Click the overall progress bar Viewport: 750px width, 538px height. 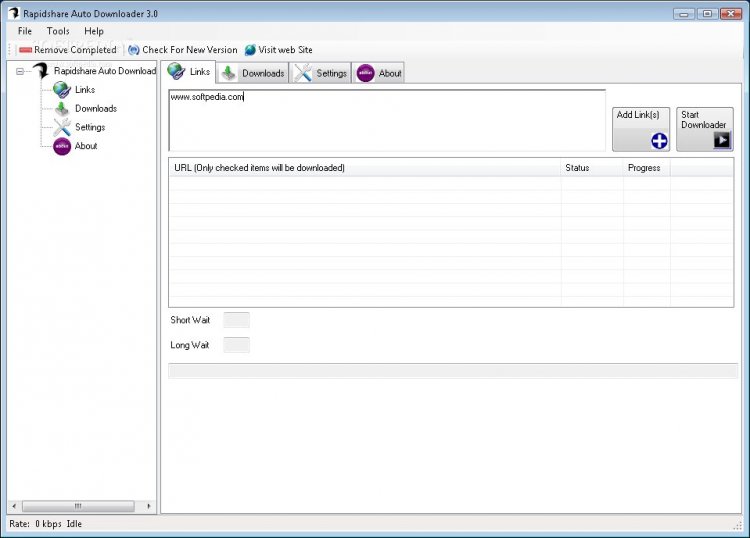[452, 371]
